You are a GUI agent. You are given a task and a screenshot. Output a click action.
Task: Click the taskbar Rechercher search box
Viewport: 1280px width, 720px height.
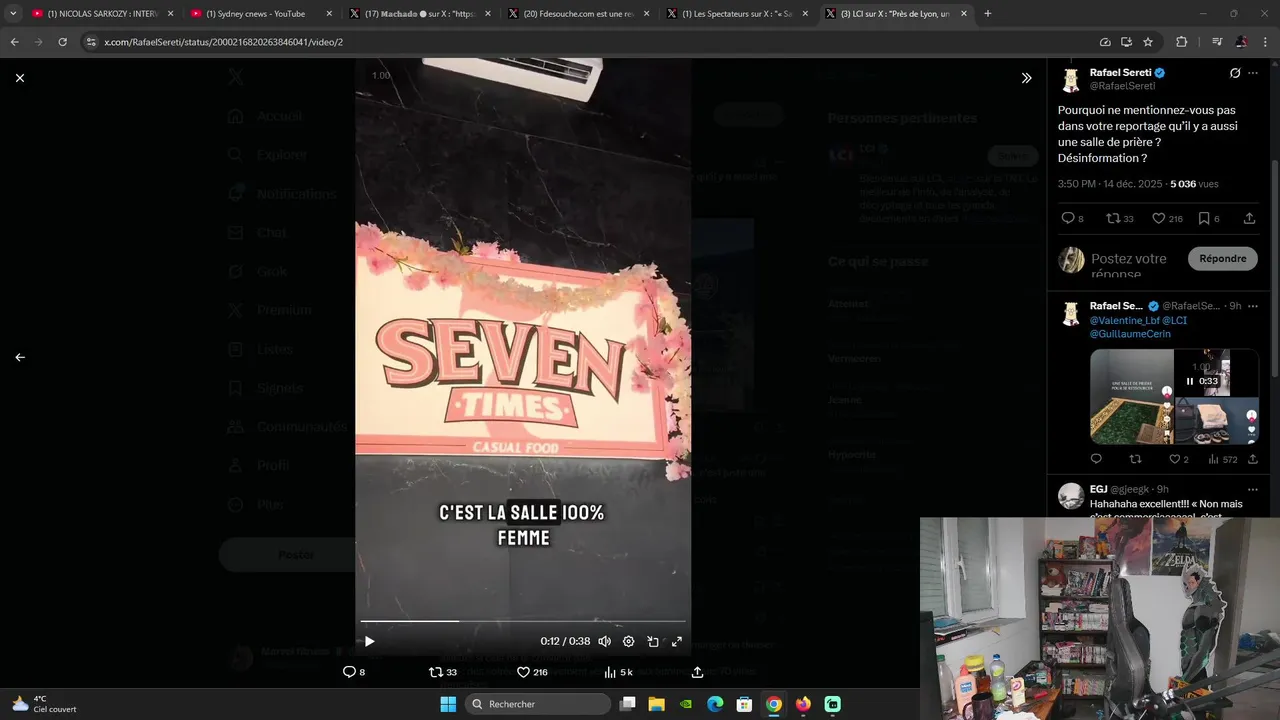[538, 704]
